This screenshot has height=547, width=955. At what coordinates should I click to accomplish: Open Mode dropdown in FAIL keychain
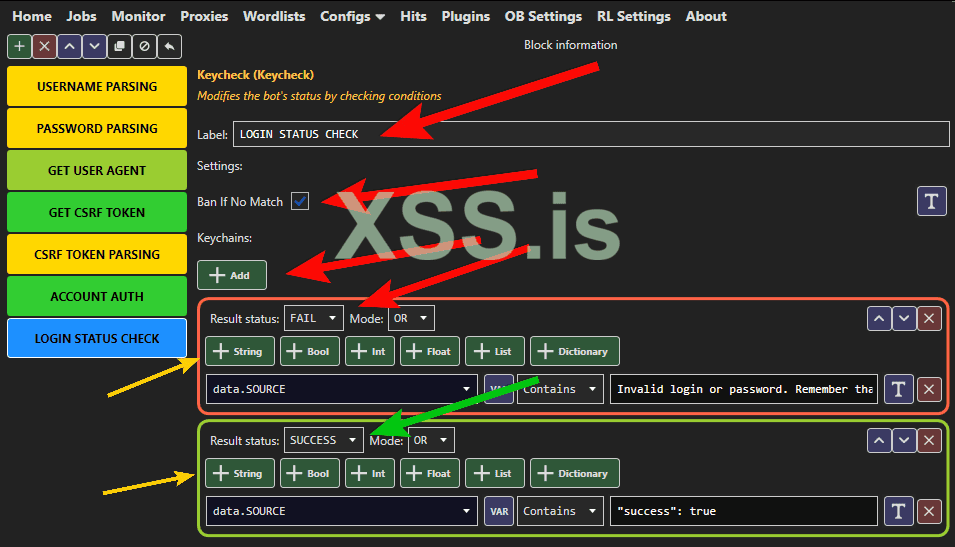click(x=411, y=318)
